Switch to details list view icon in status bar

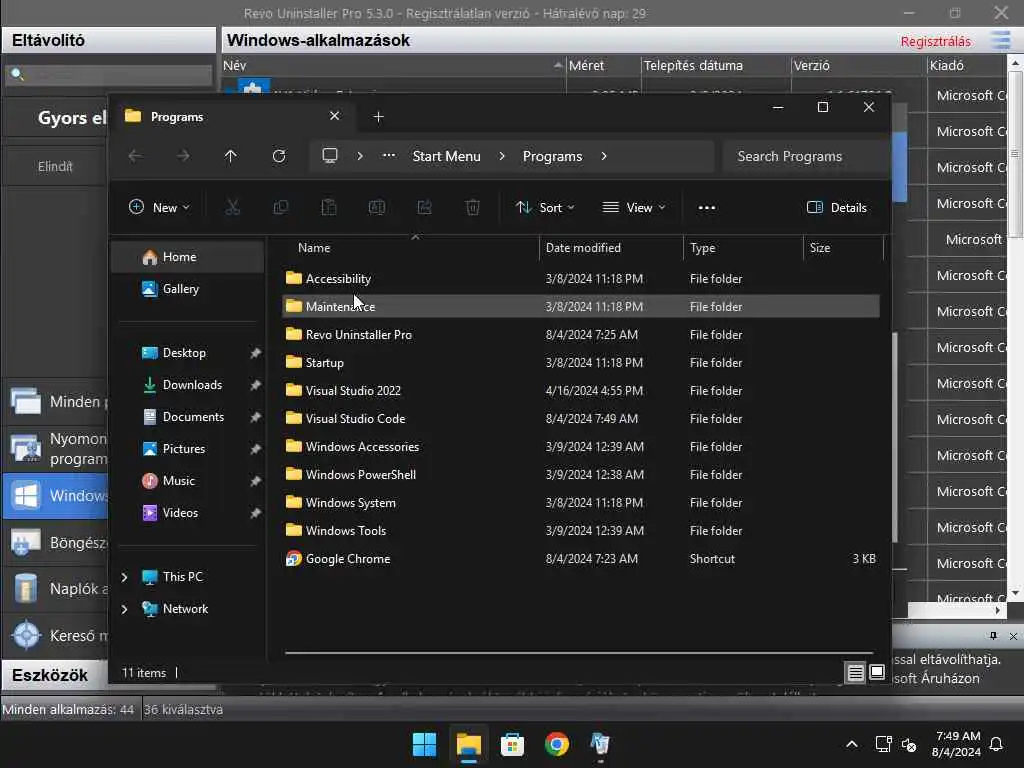[856, 673]
